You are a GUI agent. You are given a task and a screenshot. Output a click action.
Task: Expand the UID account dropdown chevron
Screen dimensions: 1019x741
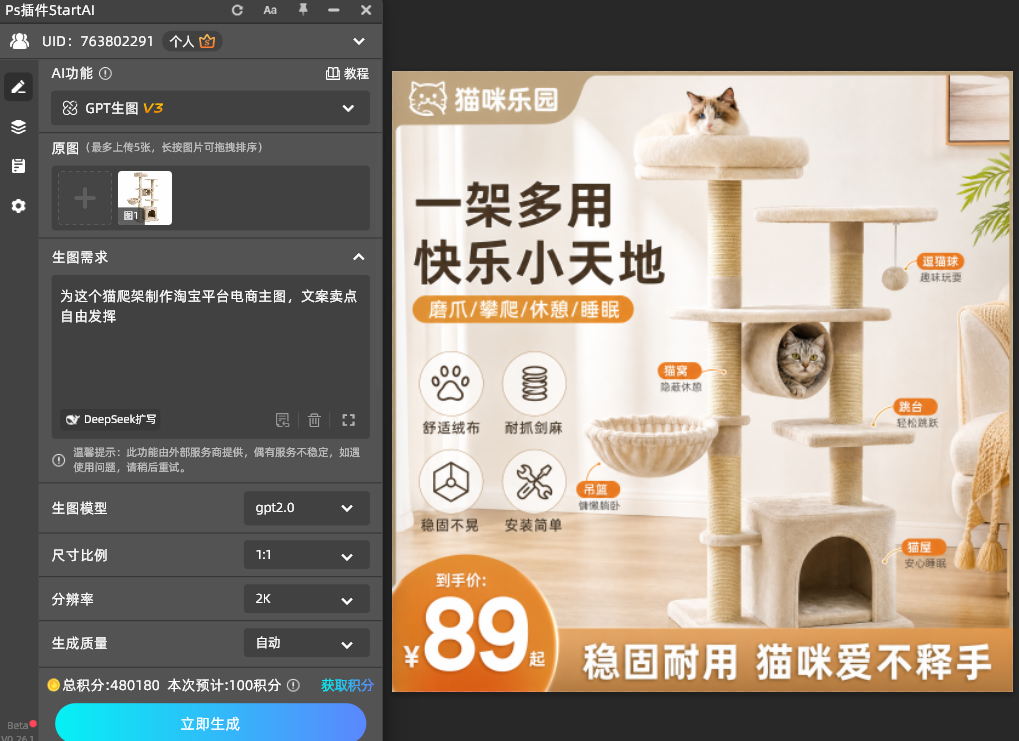(x=359, y=41)
